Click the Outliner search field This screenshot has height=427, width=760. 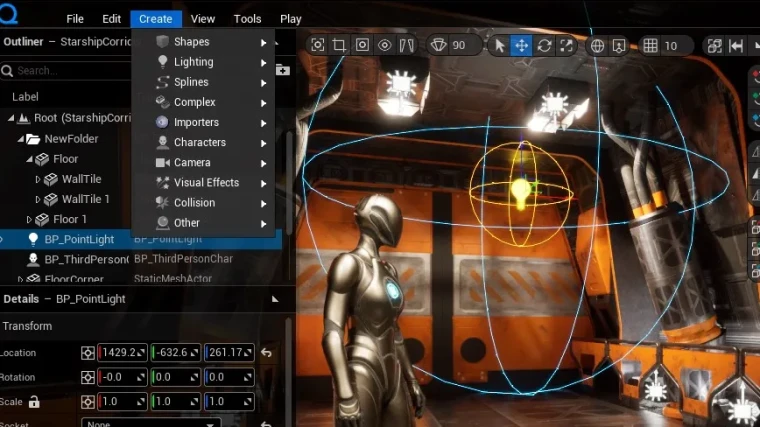[66, 71]
